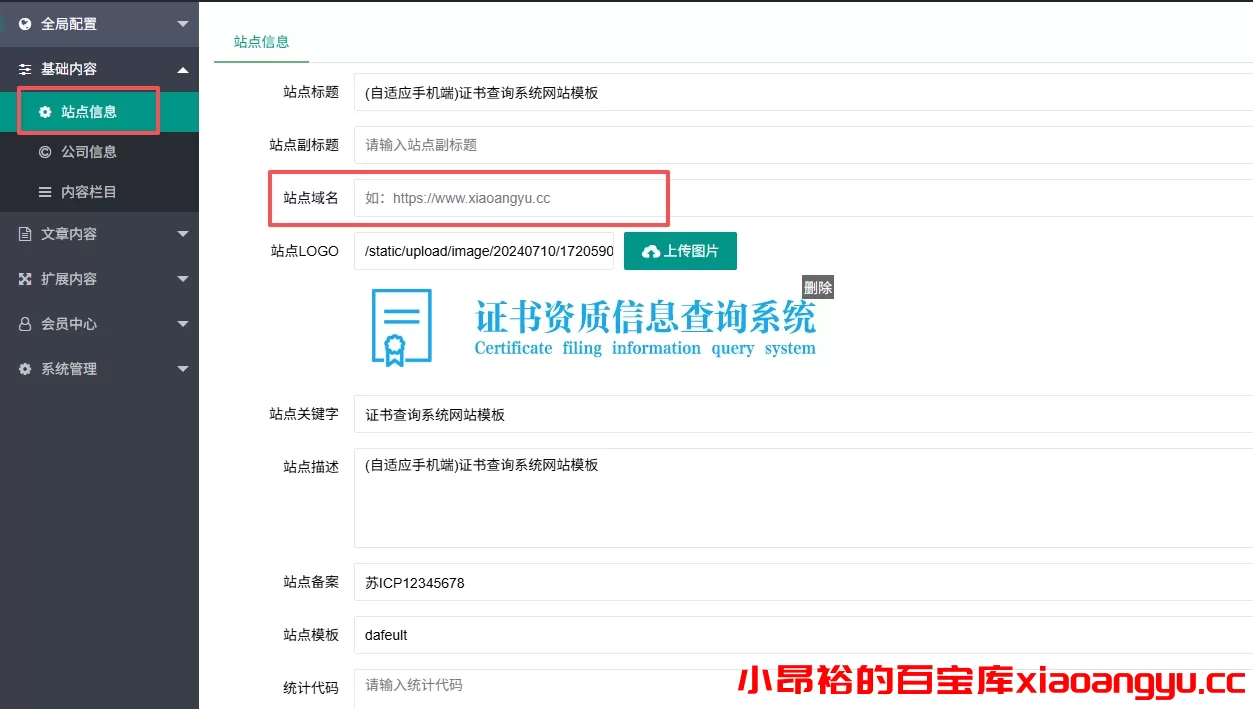This screenshot has height=709, width=1253.
Task: Expand the 会员中心 section
Action: click(x=182, y=323)
